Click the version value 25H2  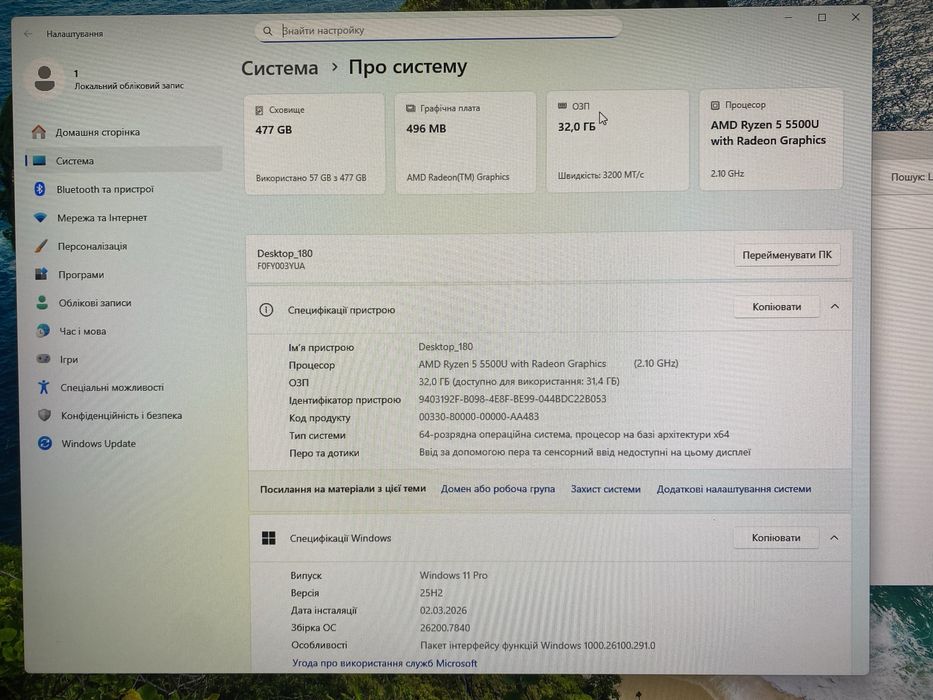click(x=431, y=593)
